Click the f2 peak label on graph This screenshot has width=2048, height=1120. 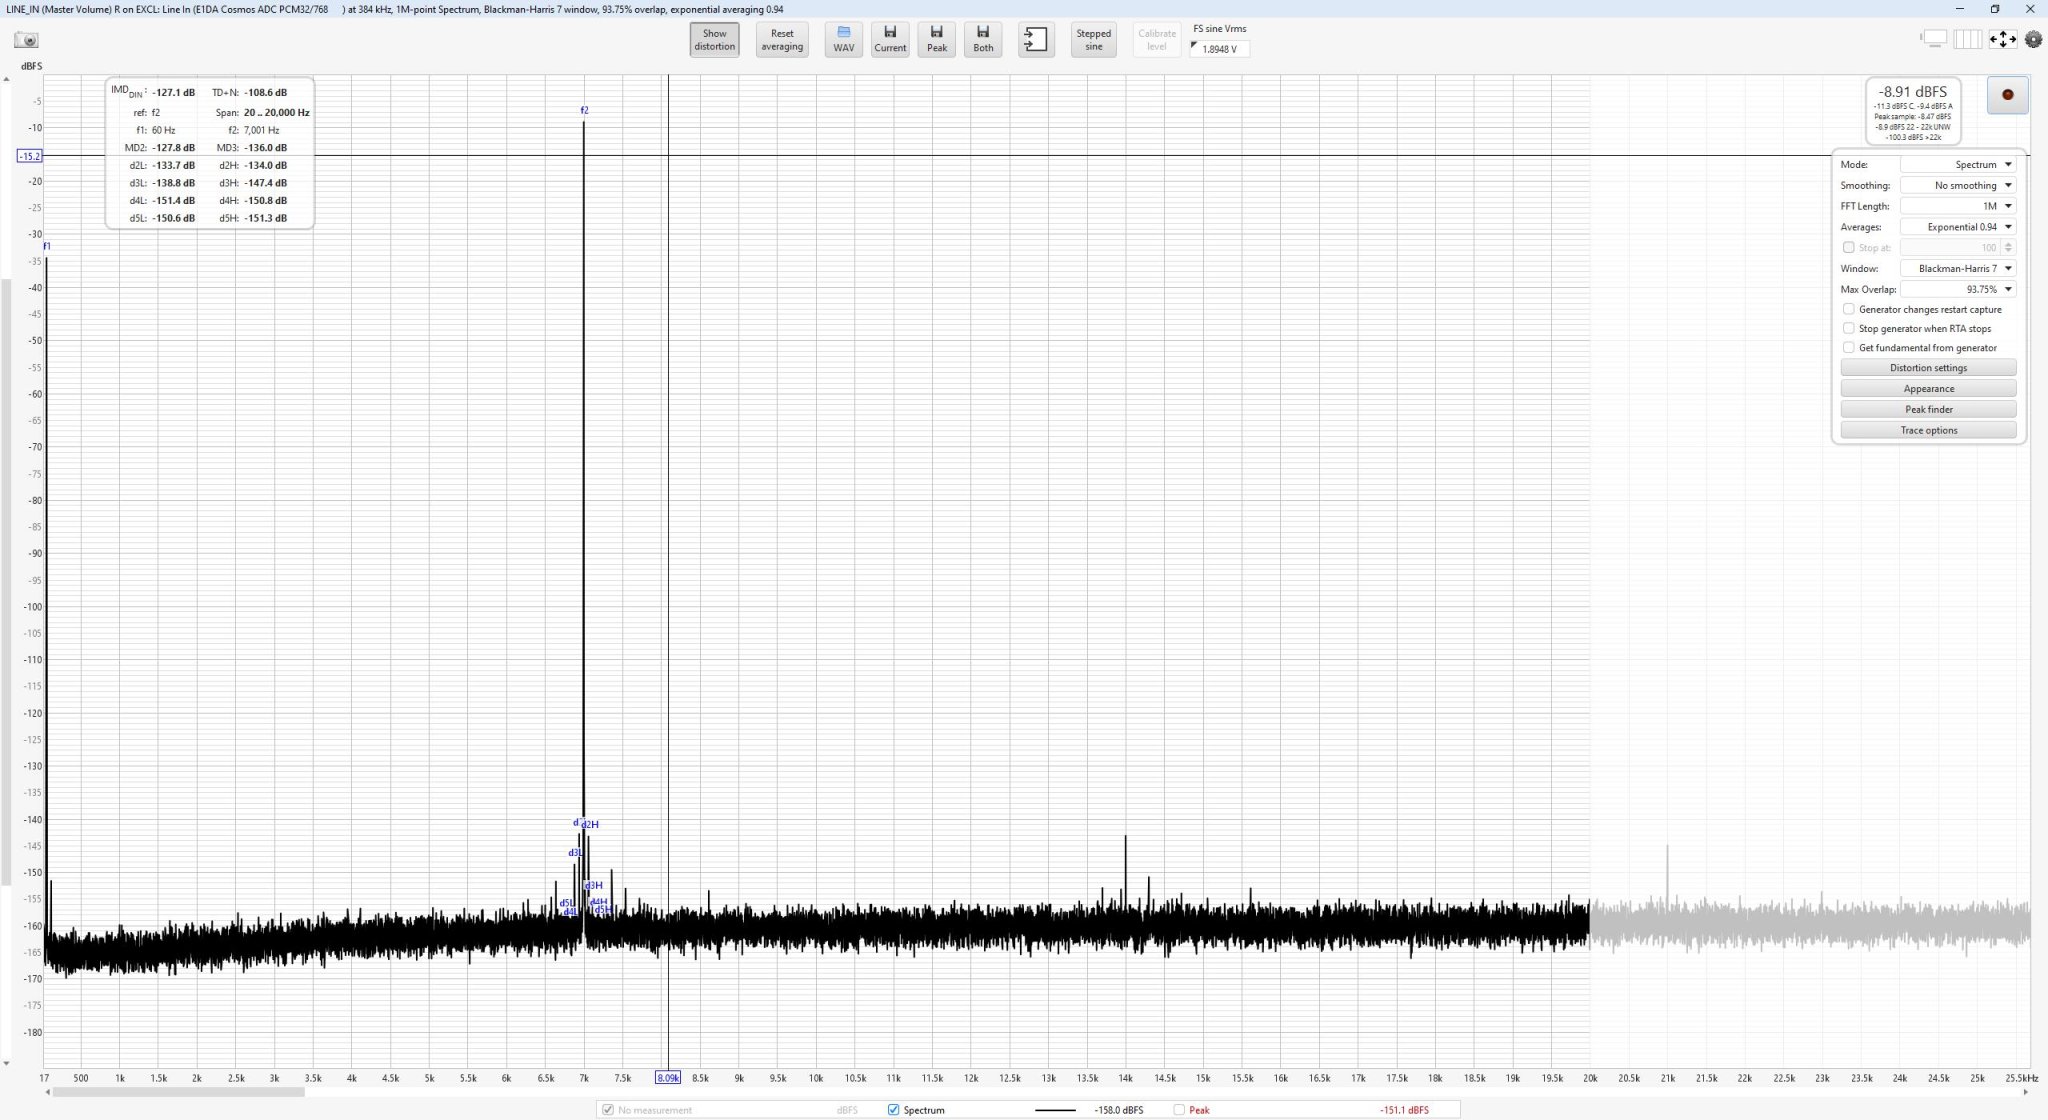pyautogui.click(x=584, y=110)
